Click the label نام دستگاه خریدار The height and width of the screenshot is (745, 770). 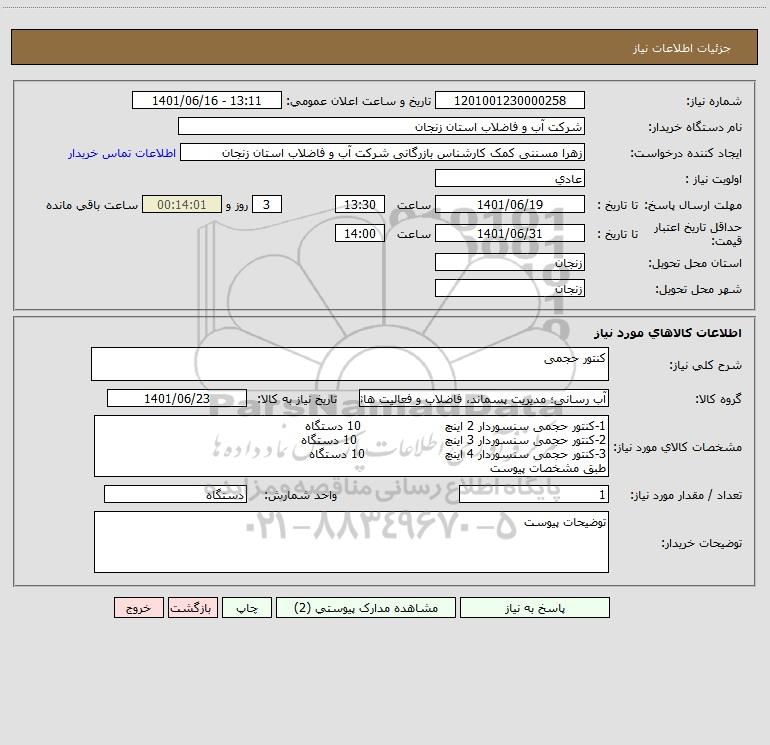(x=695, y=127)
